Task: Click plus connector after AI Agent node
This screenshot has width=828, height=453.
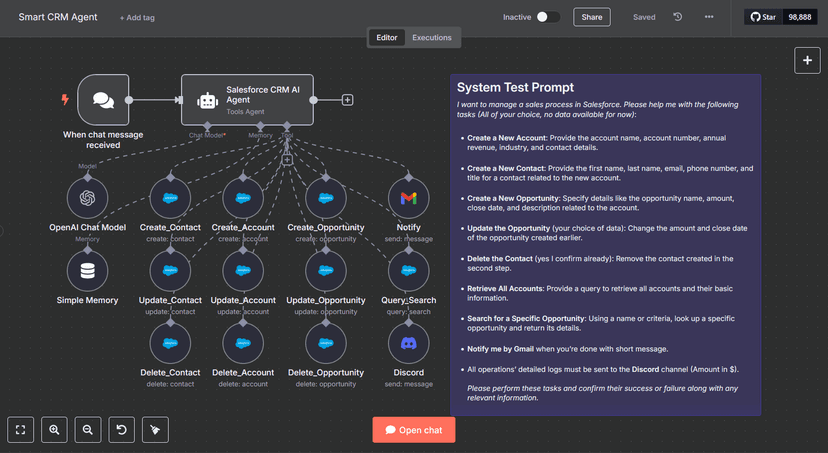Action: 347,100
